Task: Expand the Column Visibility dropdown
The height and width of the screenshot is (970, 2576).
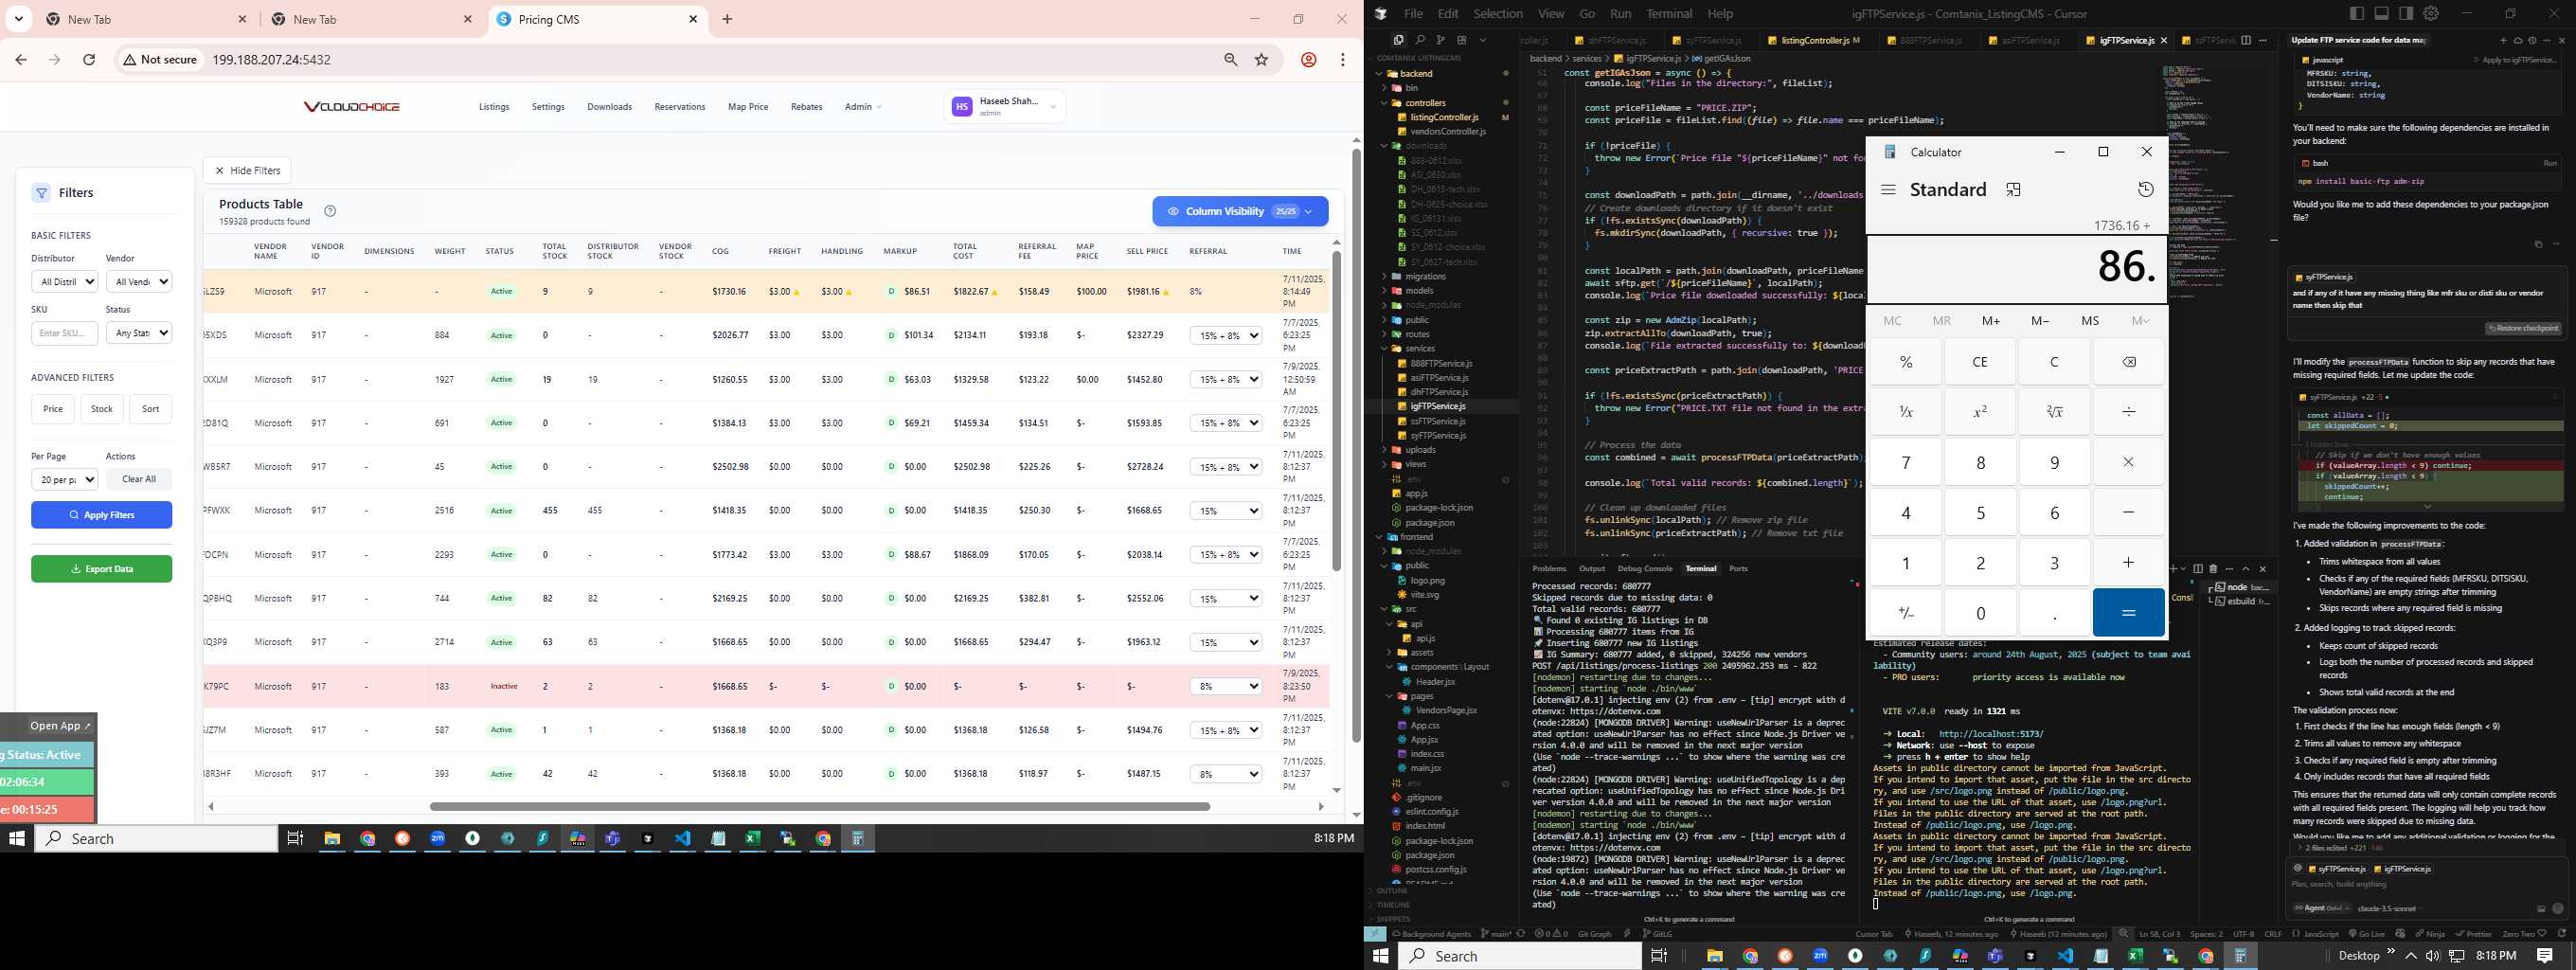Action: (x=1240, y=212)
